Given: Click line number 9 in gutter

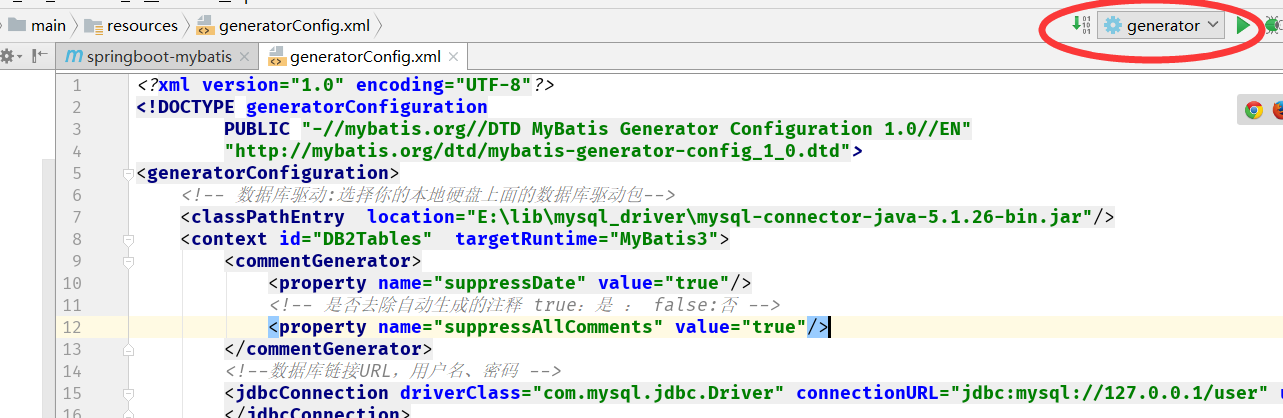Looking at the screenshot, I should 77,261.
